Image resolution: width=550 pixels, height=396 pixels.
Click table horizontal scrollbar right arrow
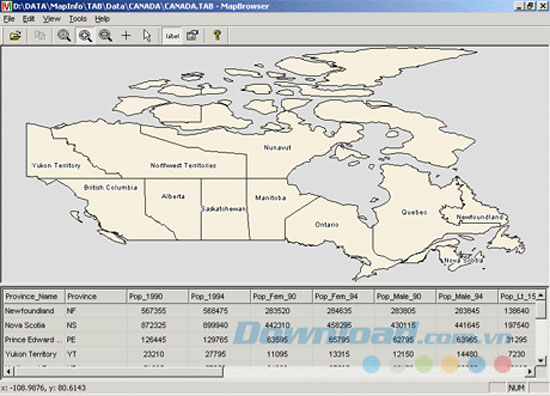530,371
